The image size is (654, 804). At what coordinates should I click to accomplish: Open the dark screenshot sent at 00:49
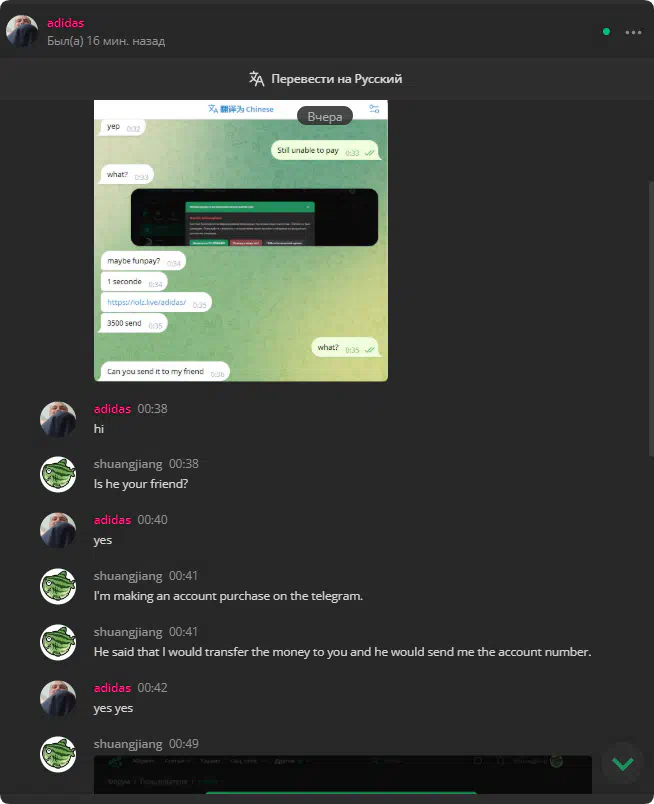point(343,774)
